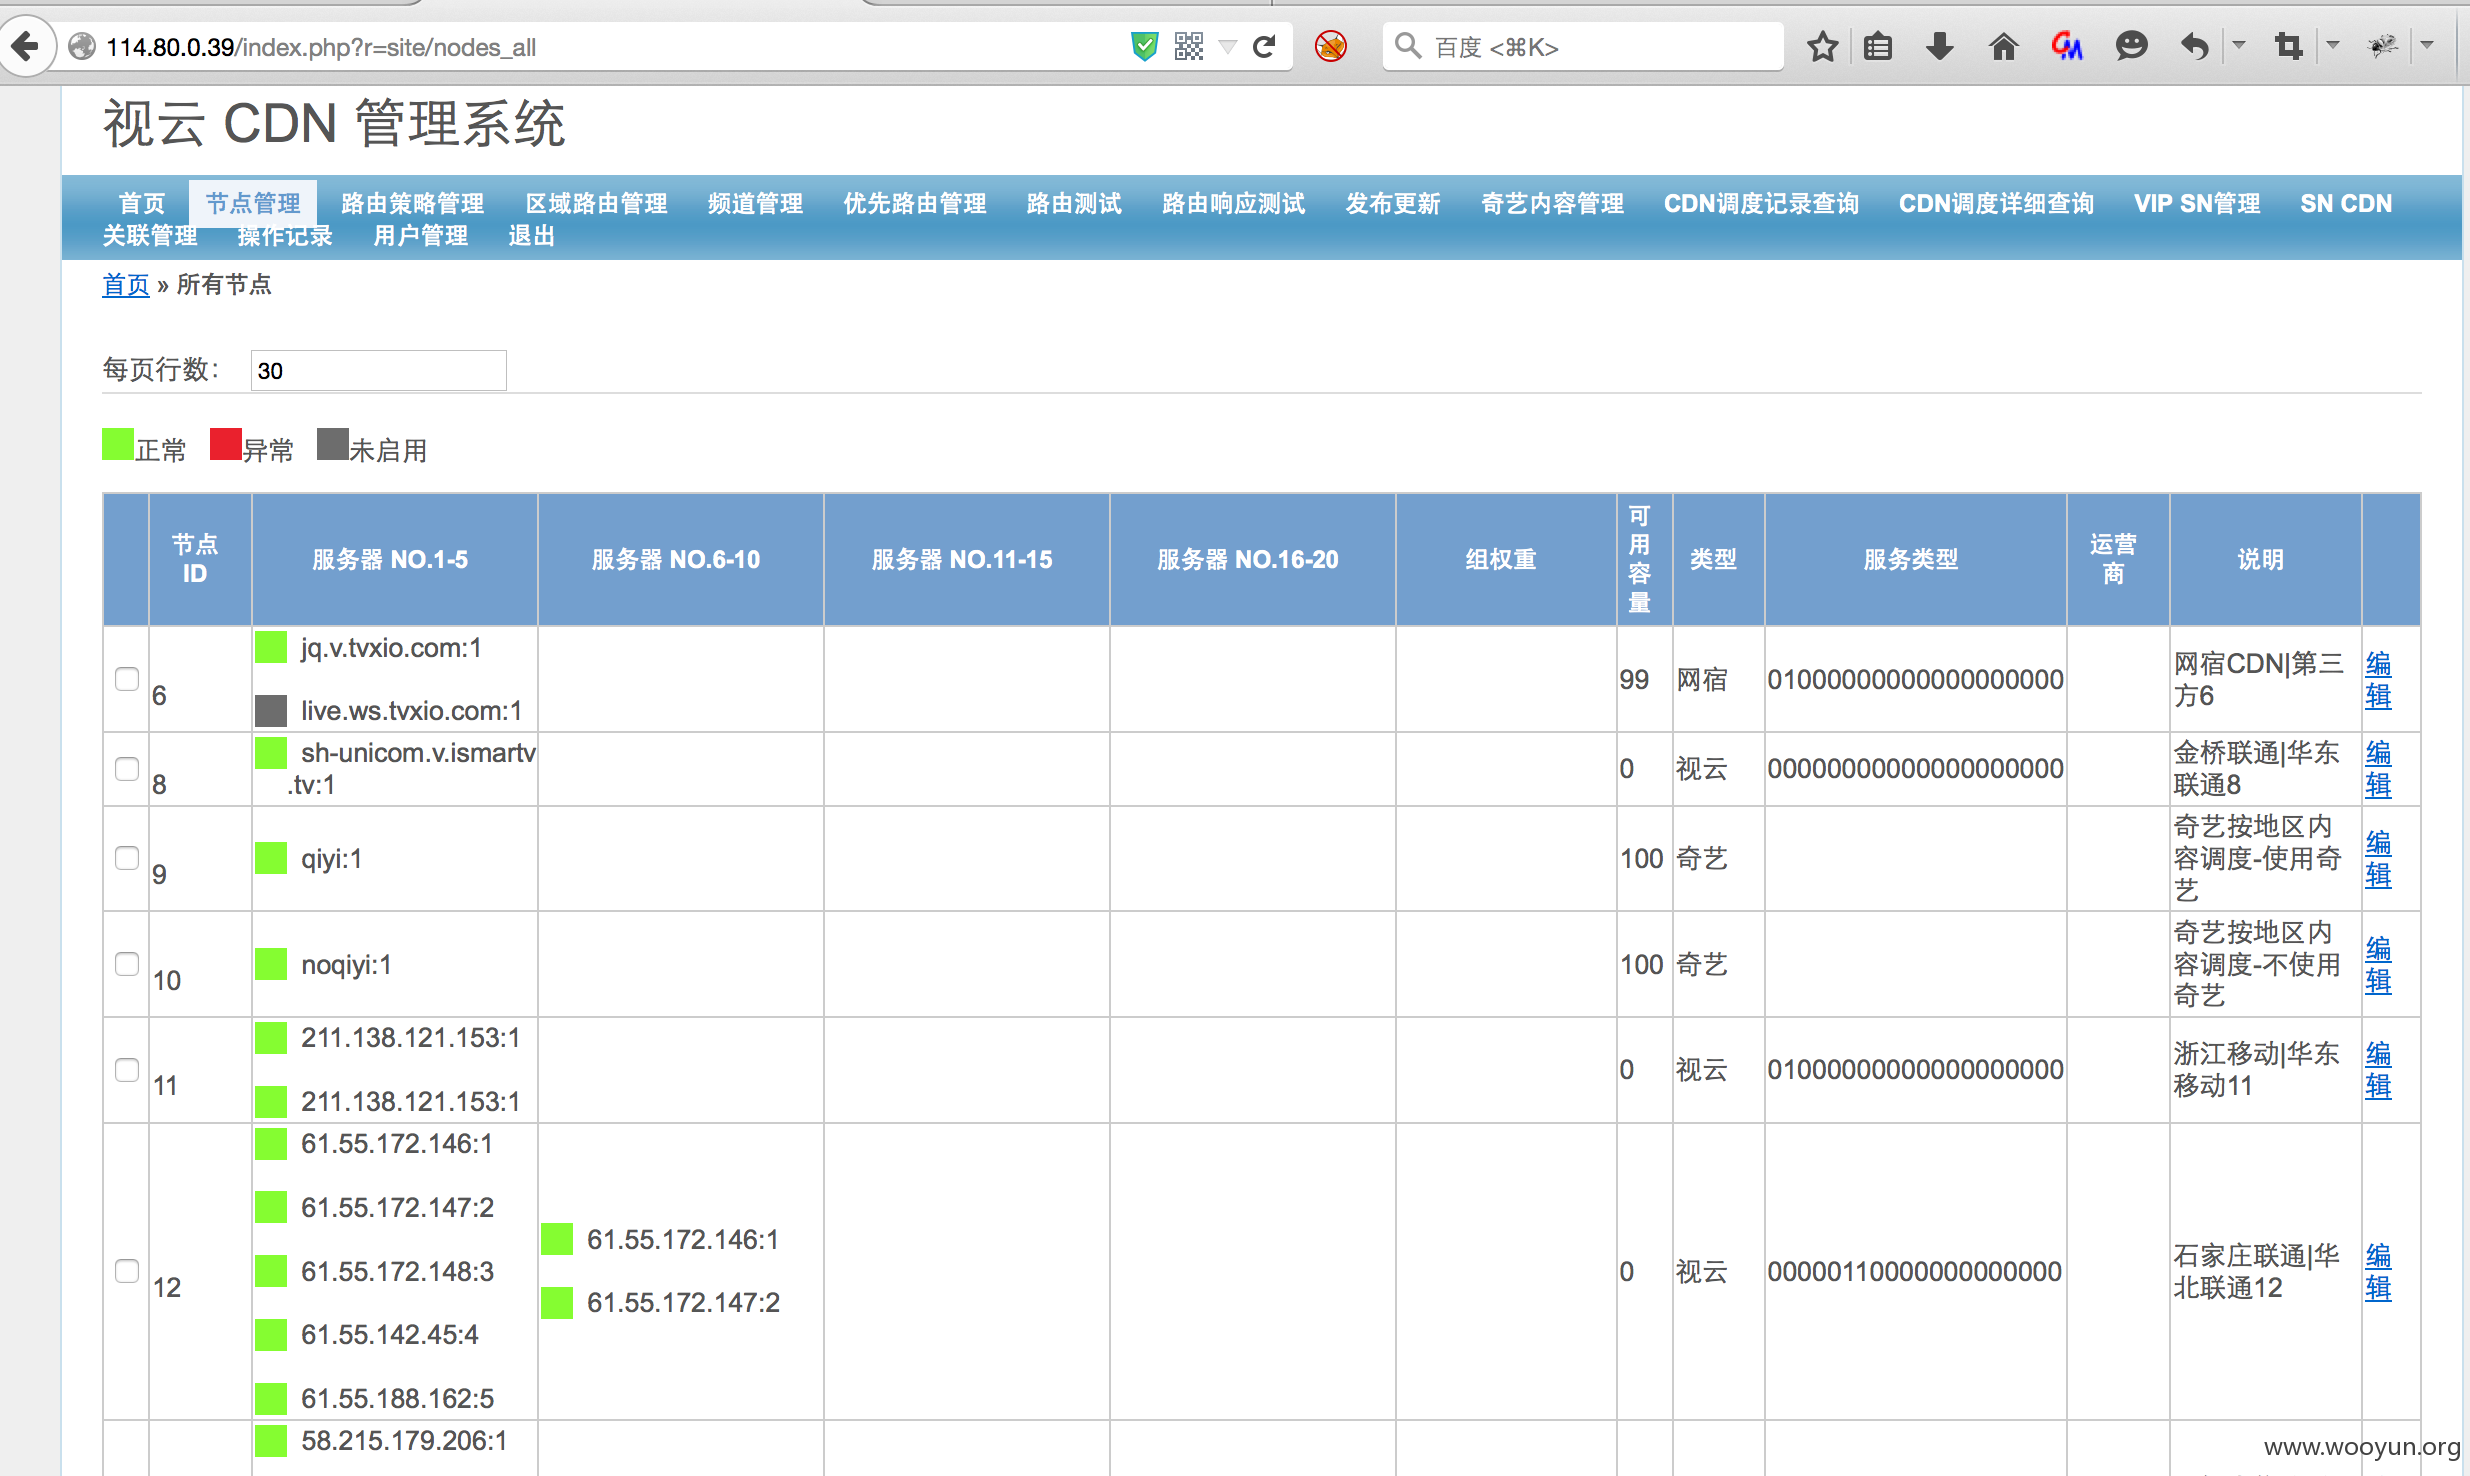Image resolution: width=2470 pixels, height=1476 pixels.
Task: Click server entry 61.55.142.45:4
Action: point(390,1335)
